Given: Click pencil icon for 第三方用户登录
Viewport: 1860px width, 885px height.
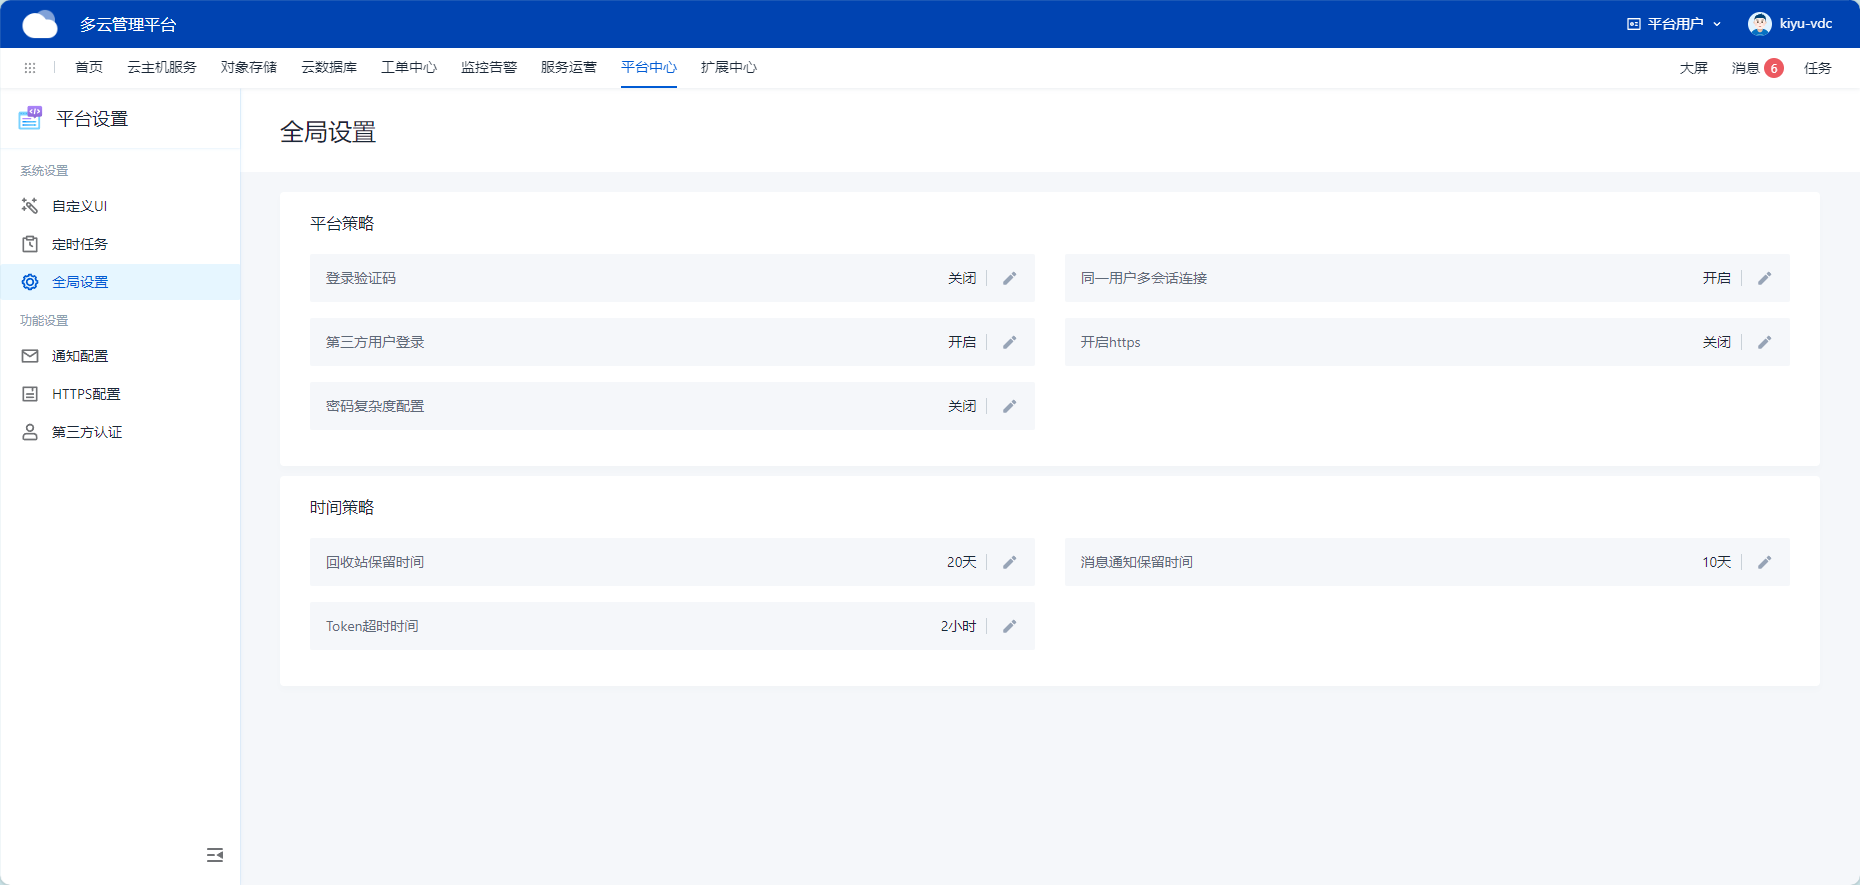Looking at the screenshot, I should tap(1010, 343).
